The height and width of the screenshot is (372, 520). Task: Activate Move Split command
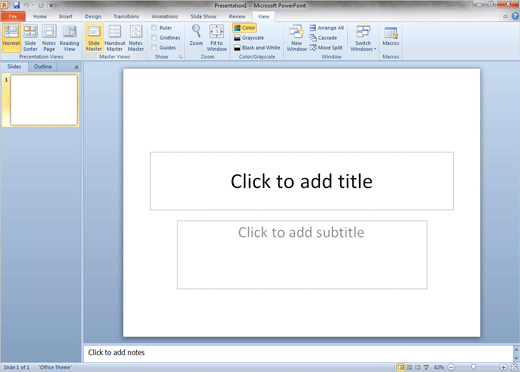tap(326, 48)
